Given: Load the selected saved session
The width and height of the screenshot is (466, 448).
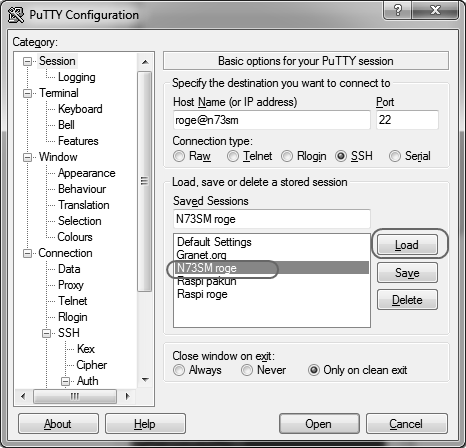Looking at the screenshot, I should click(x=407, y=245).
